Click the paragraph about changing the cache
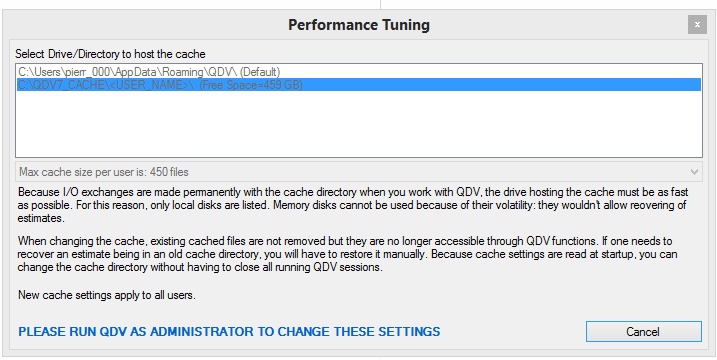 pos(348,254)
